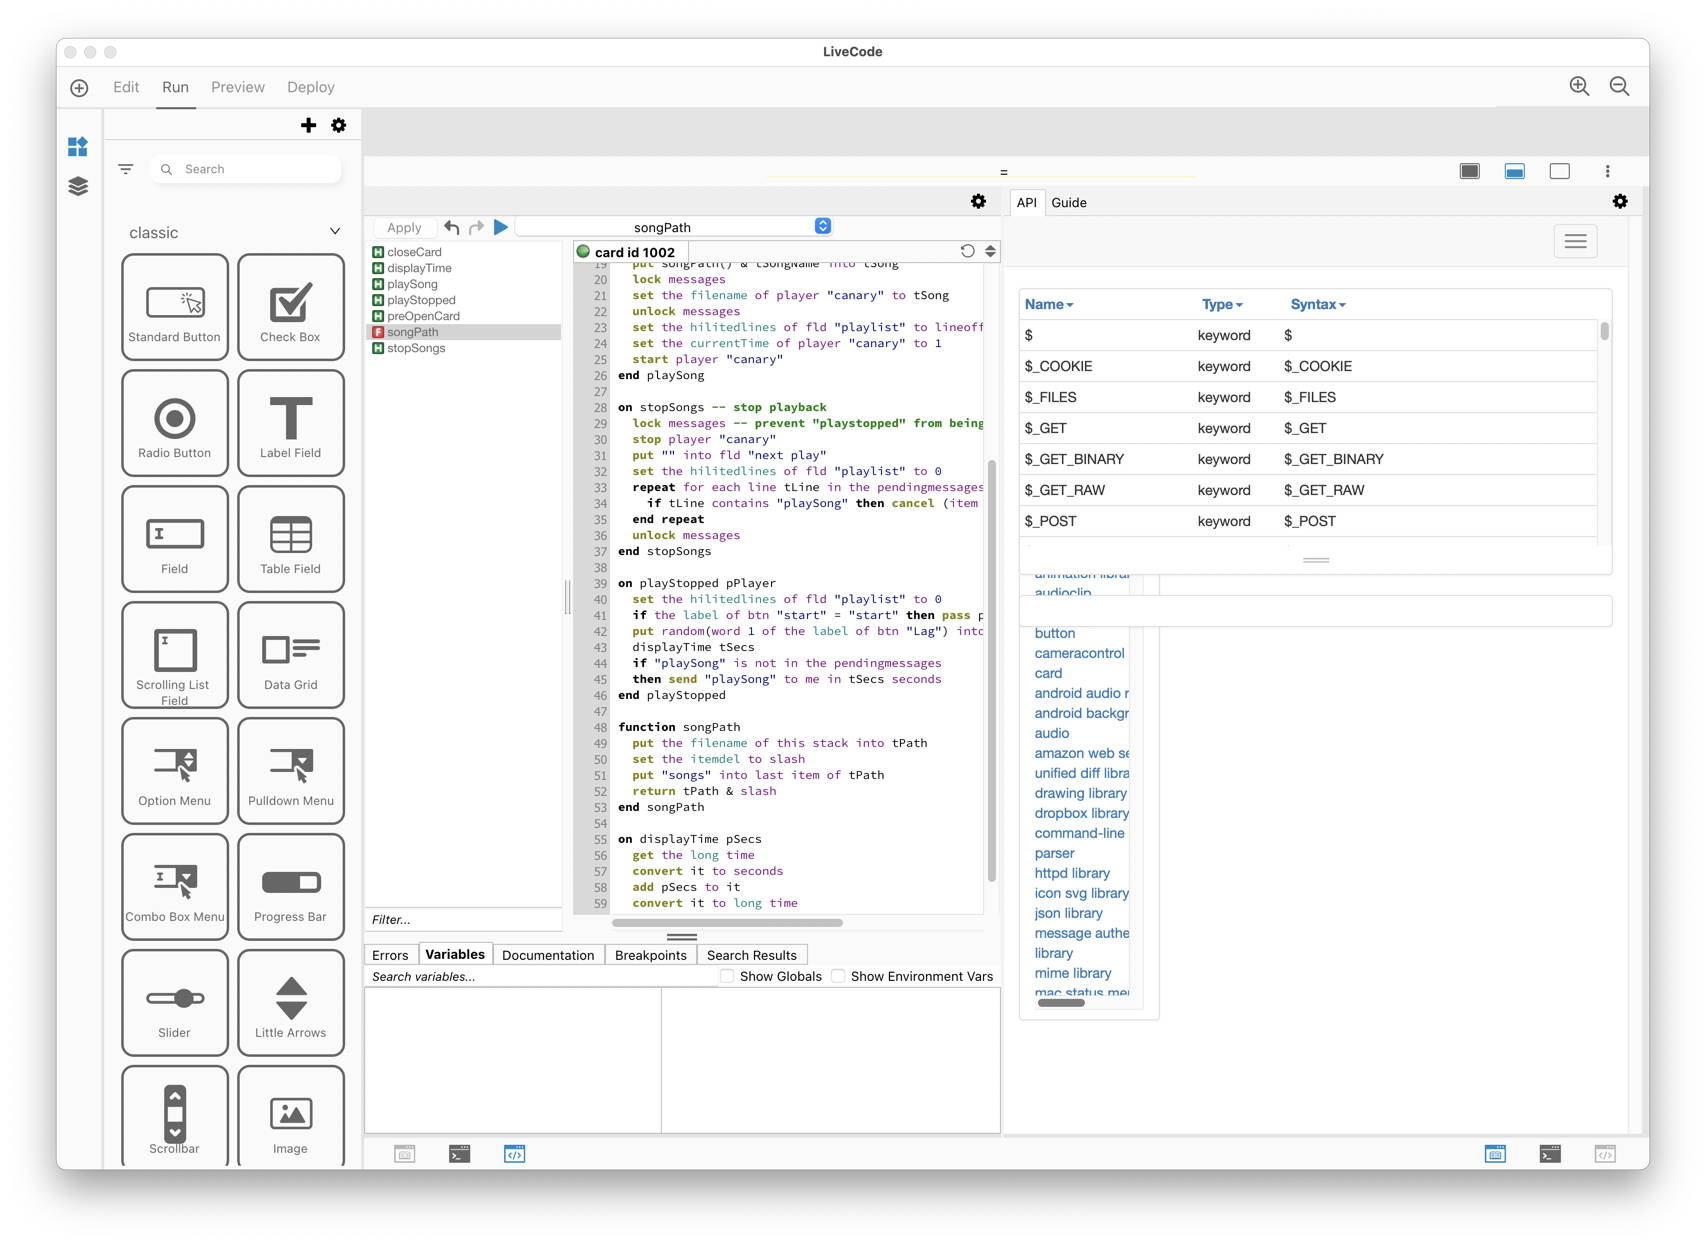Expand the classic widget category
Viewport: 1706px width, 1244px height.
334,232
